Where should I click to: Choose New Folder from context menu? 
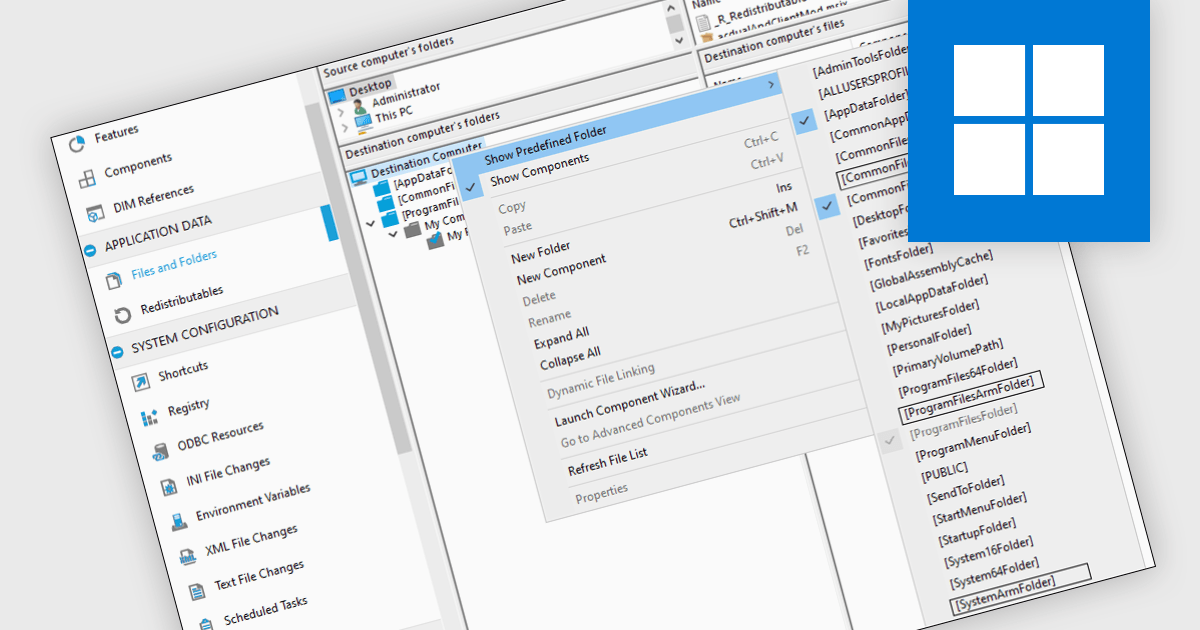coord(541,252)
